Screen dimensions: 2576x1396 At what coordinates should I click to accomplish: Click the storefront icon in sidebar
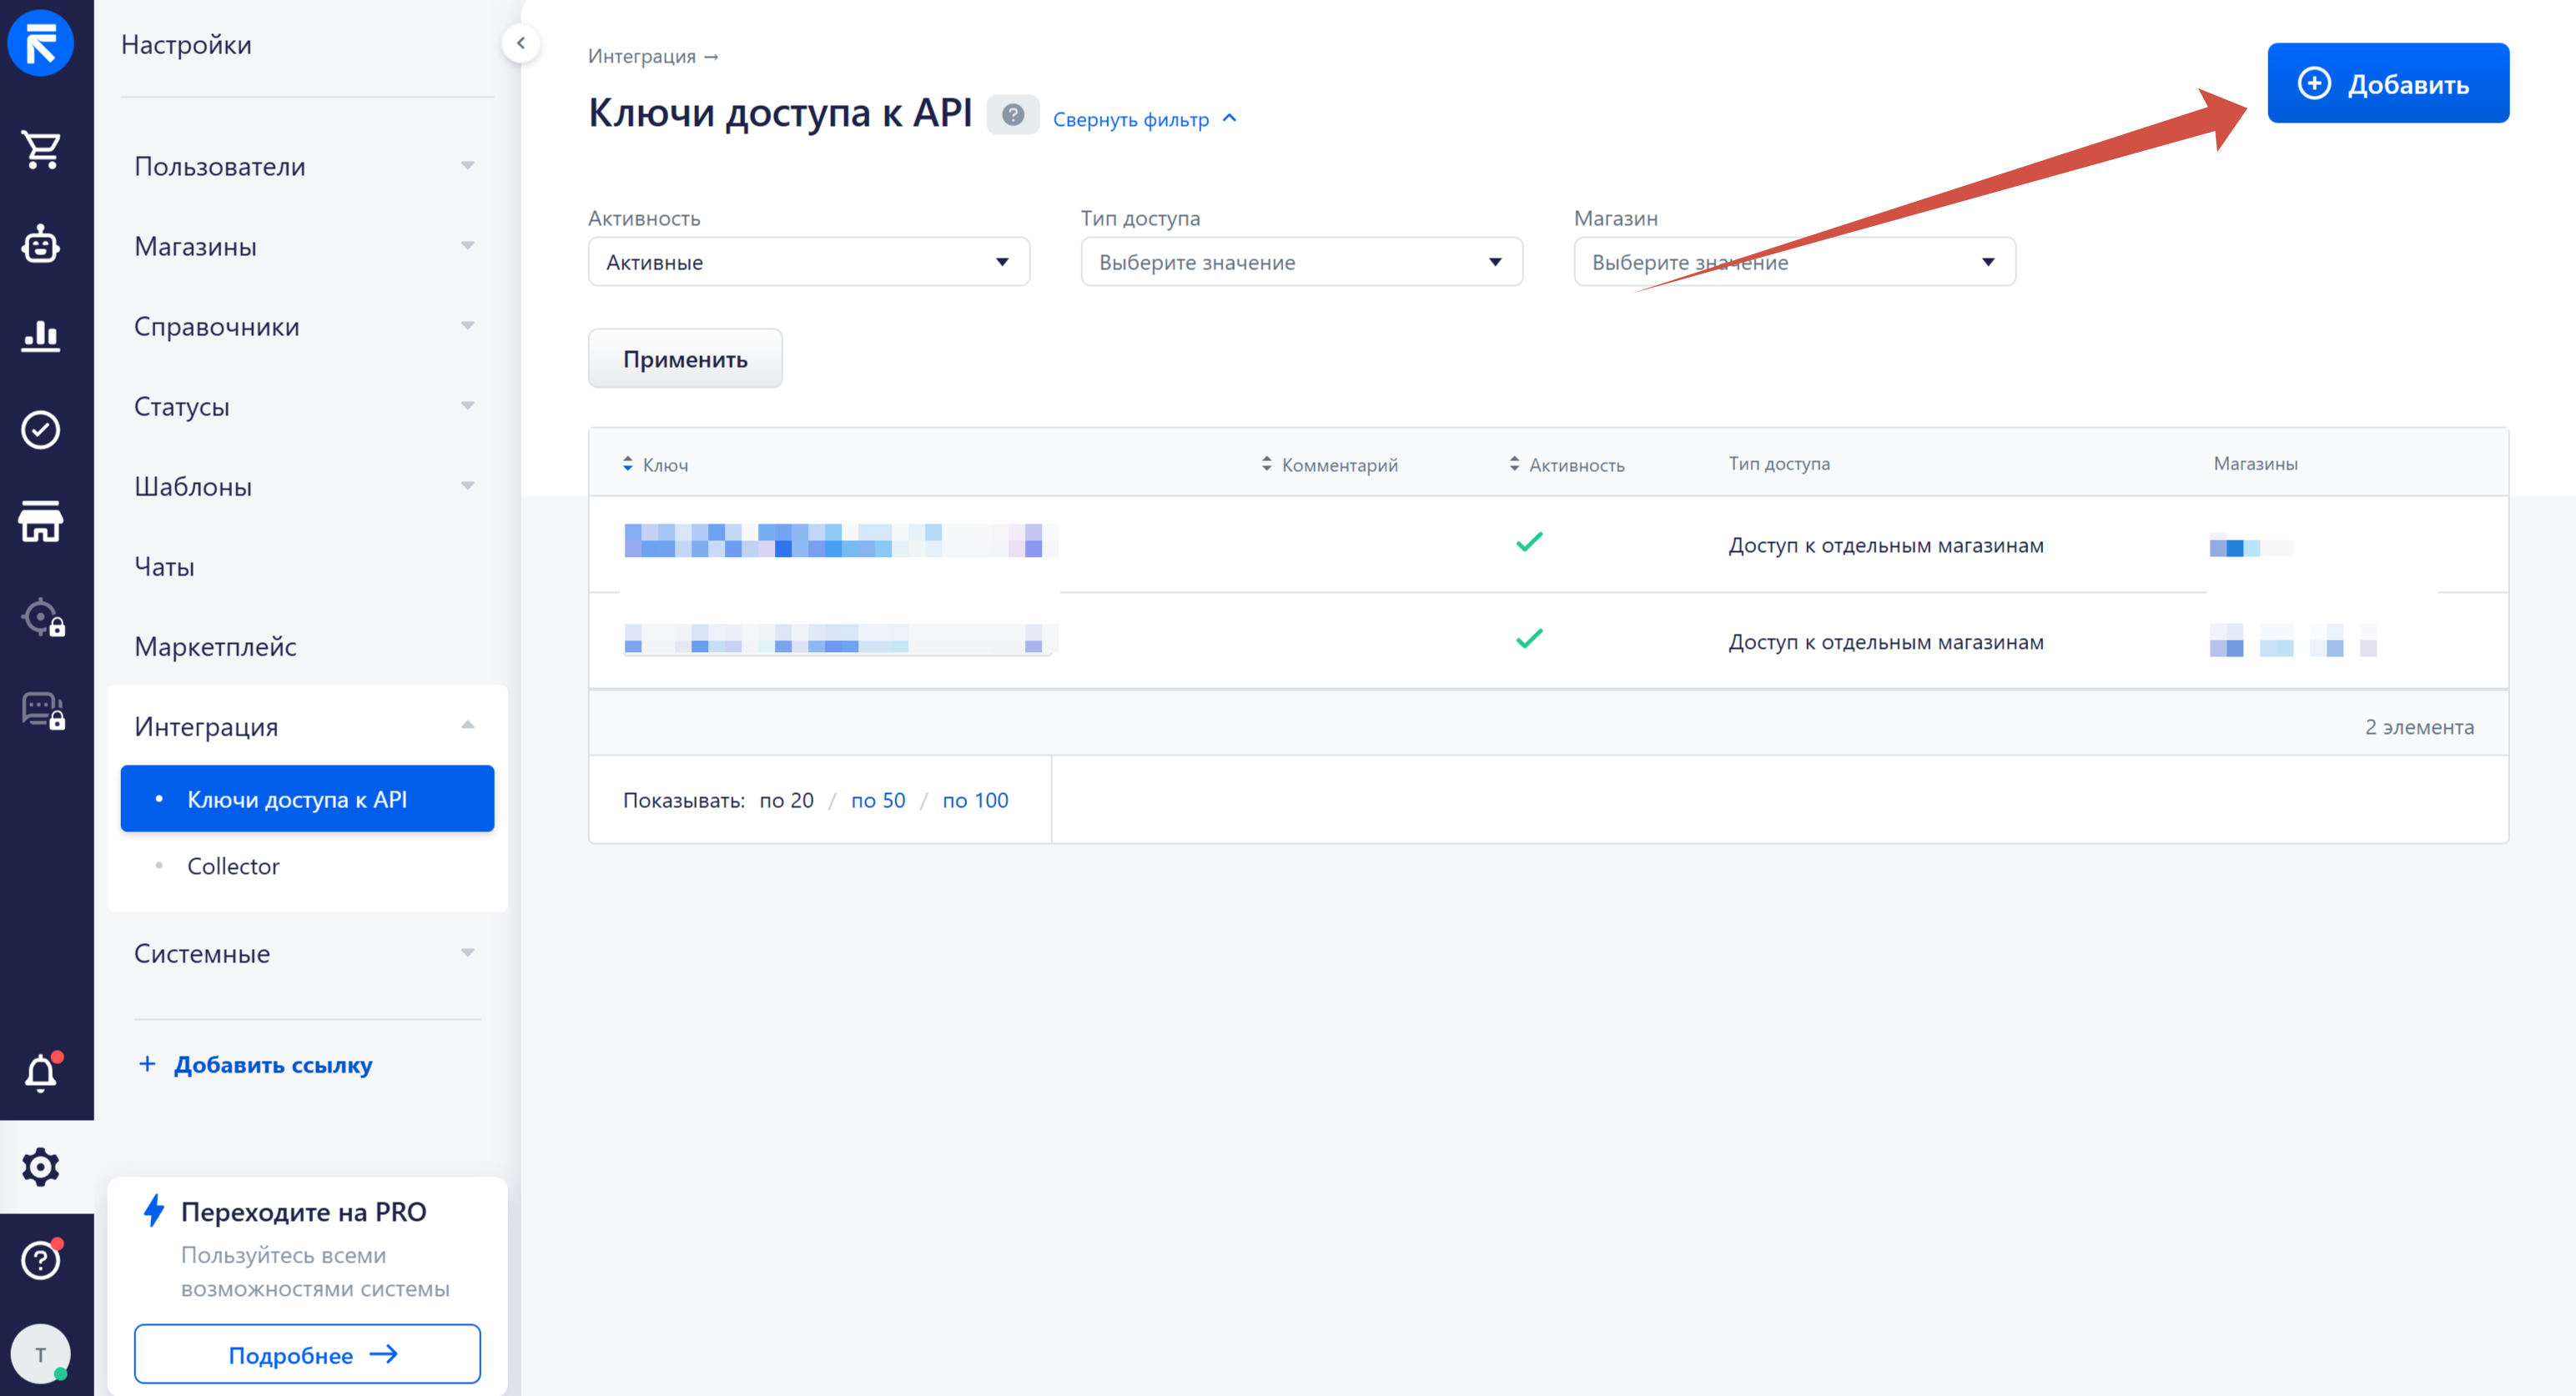click(41, 521)
